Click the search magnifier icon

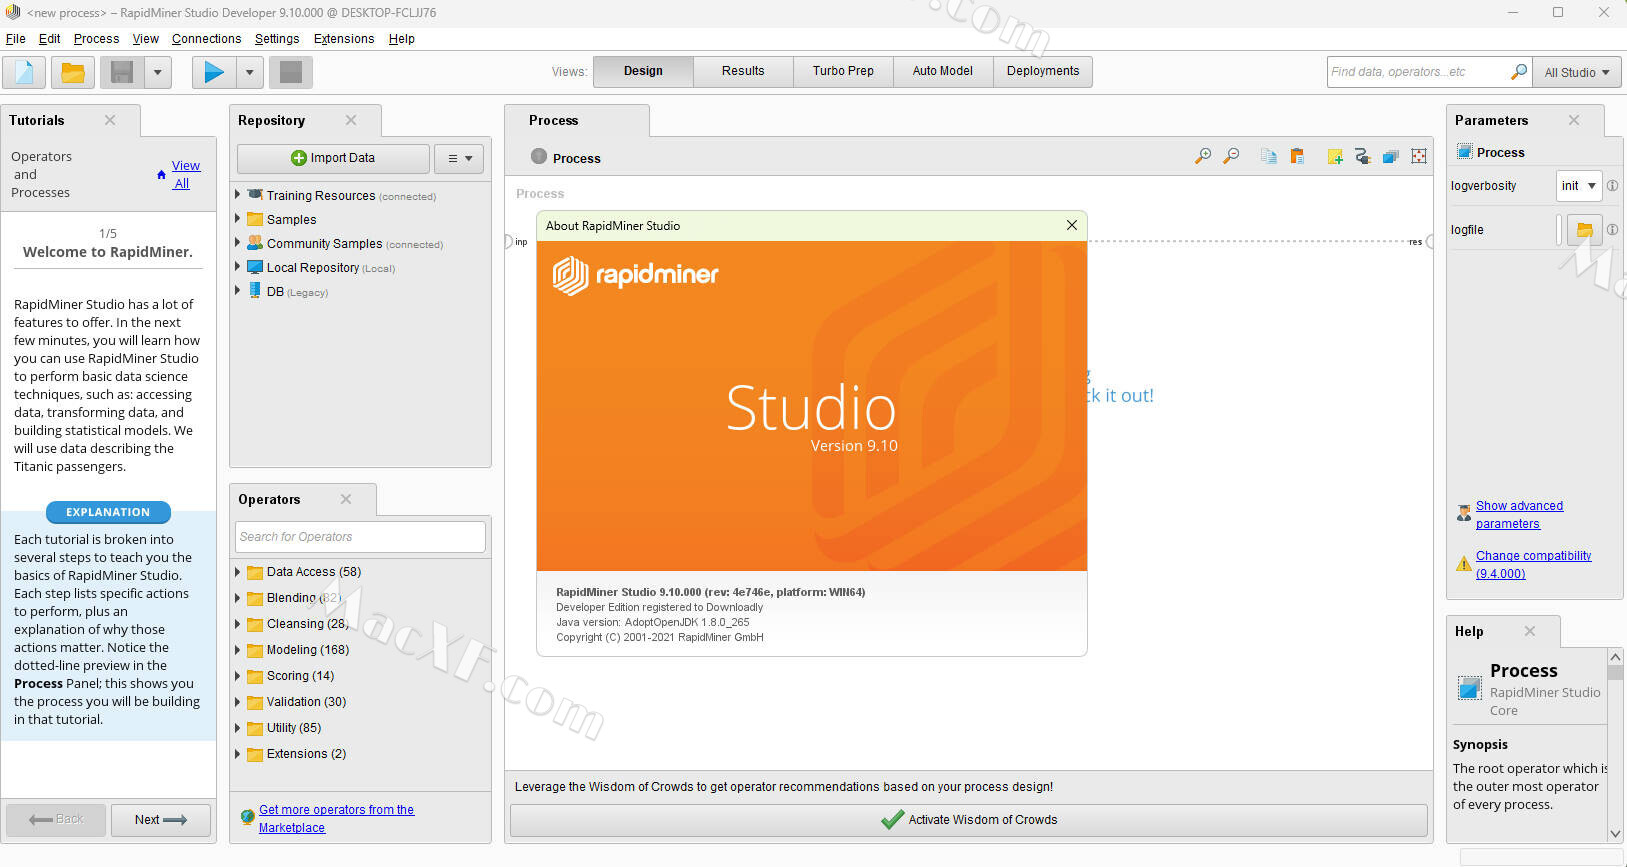click(1518, 72)
